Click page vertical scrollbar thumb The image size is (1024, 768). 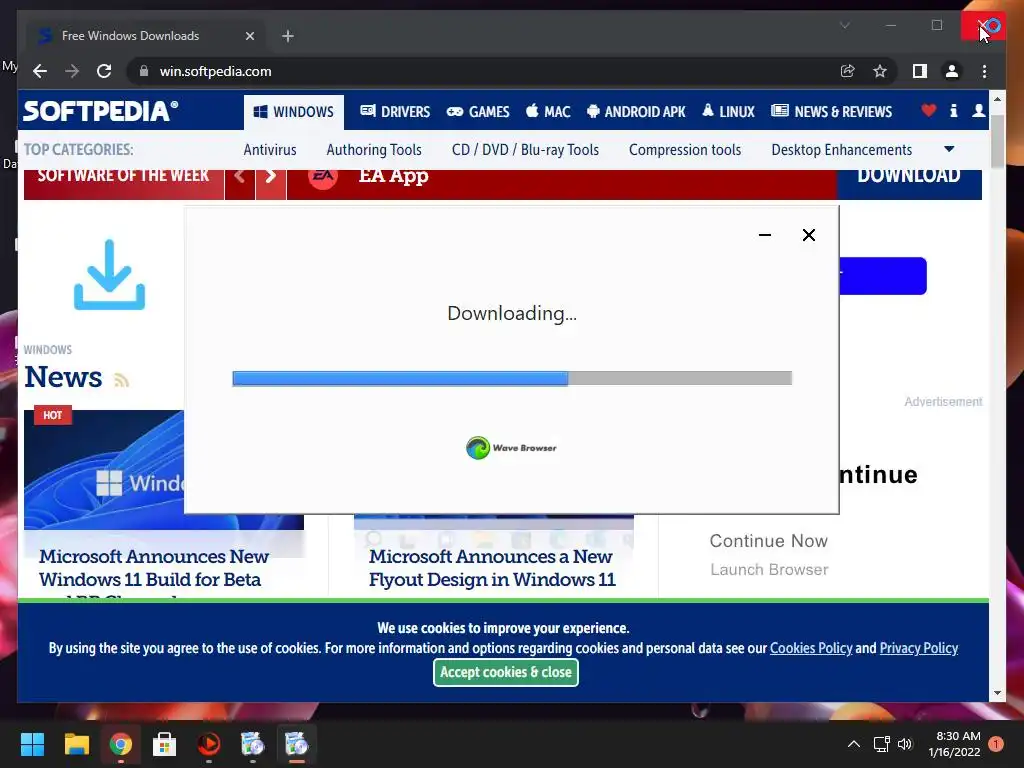point(997,140)
